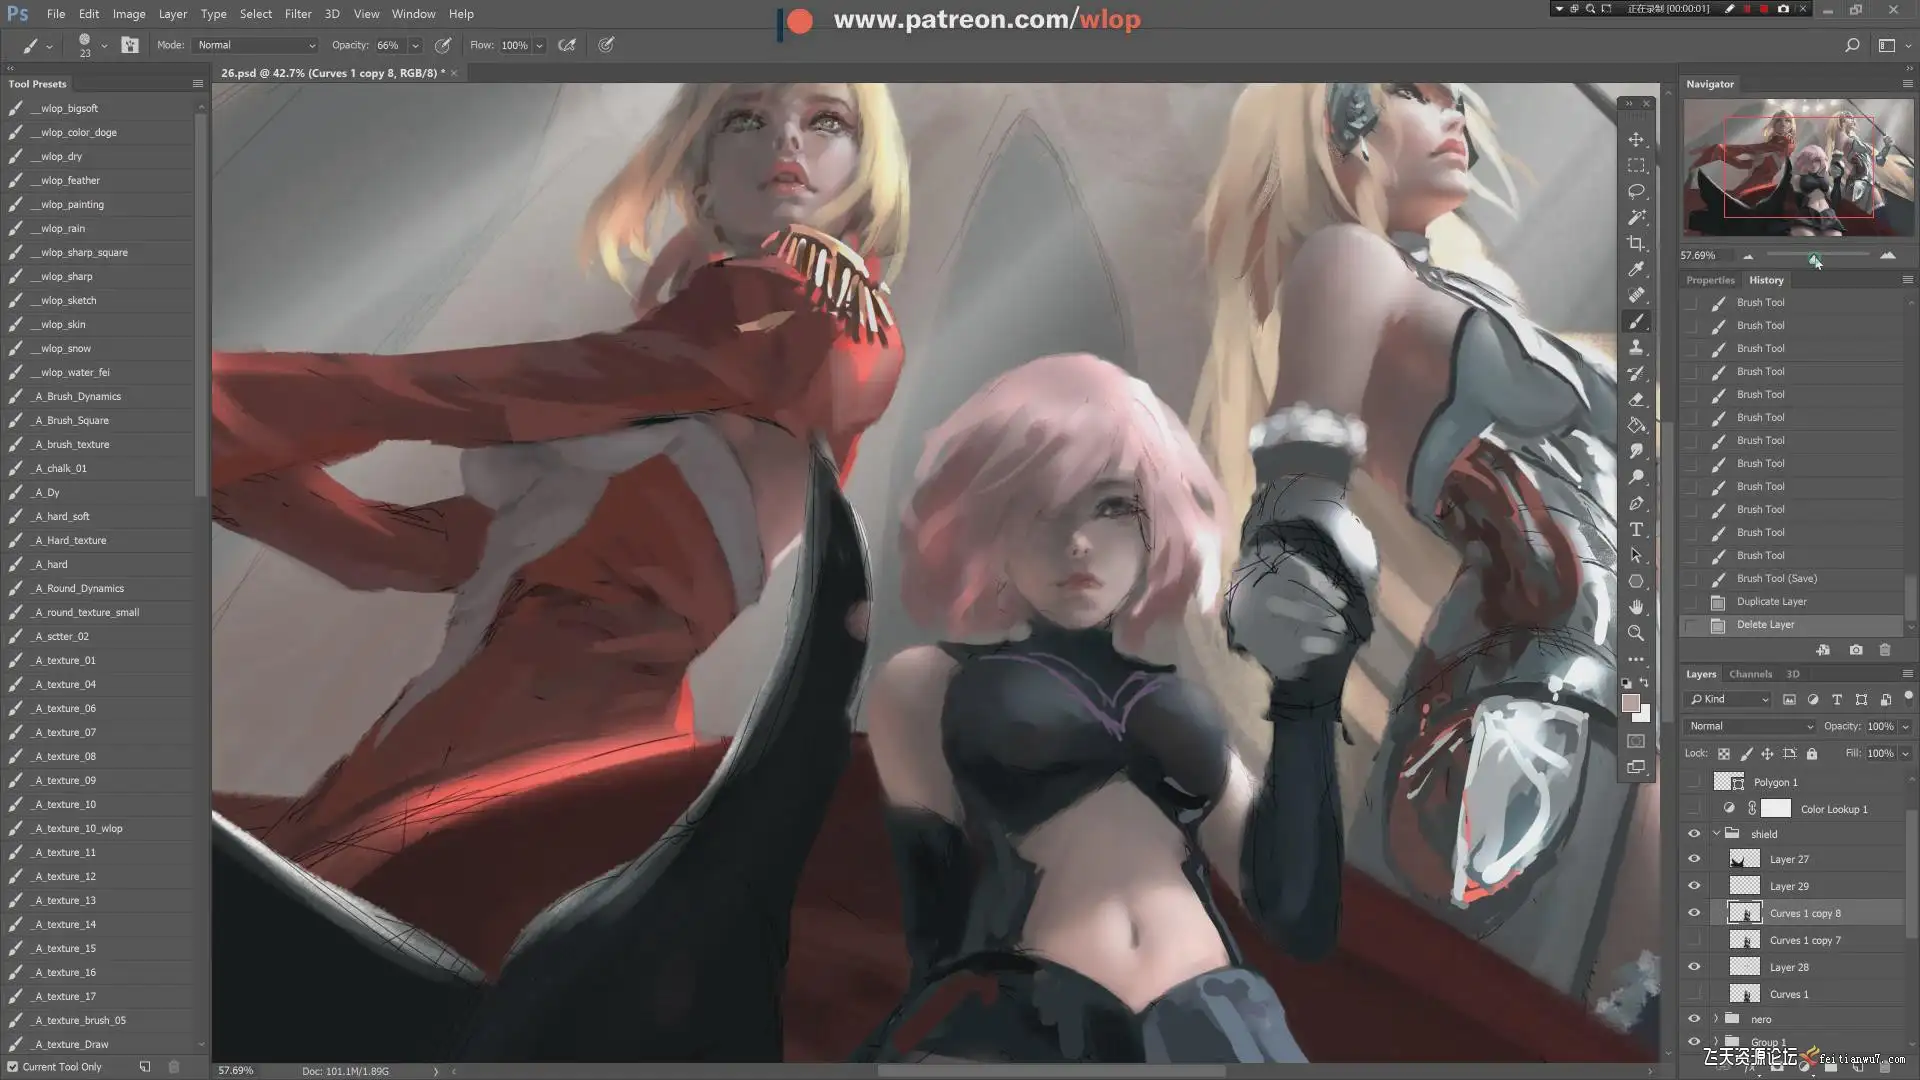Select the Zoom tool
Viewport: 1920px width, 1080px height.
pos(1636,633)
